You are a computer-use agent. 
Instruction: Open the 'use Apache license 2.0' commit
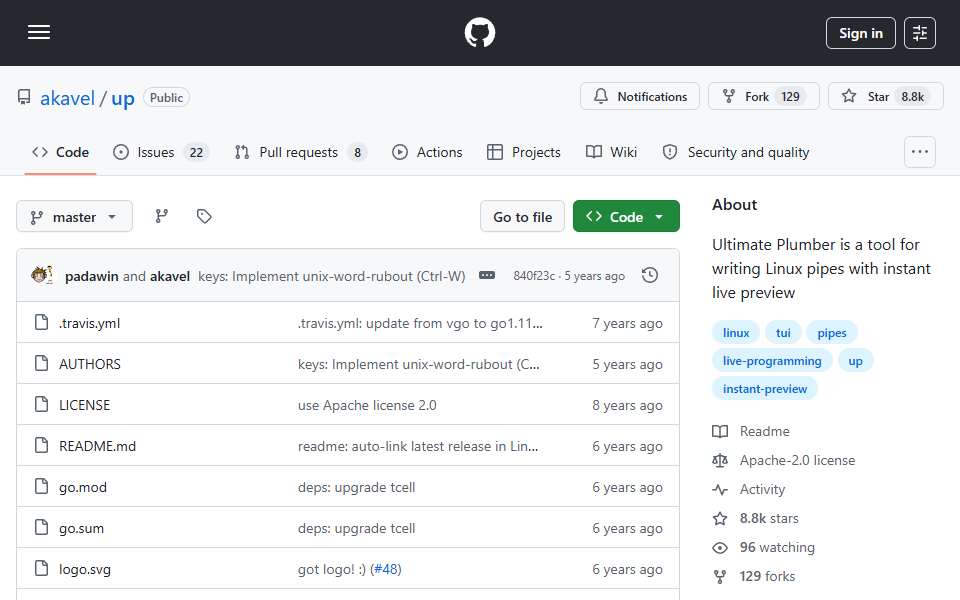[x=367, y=405]
